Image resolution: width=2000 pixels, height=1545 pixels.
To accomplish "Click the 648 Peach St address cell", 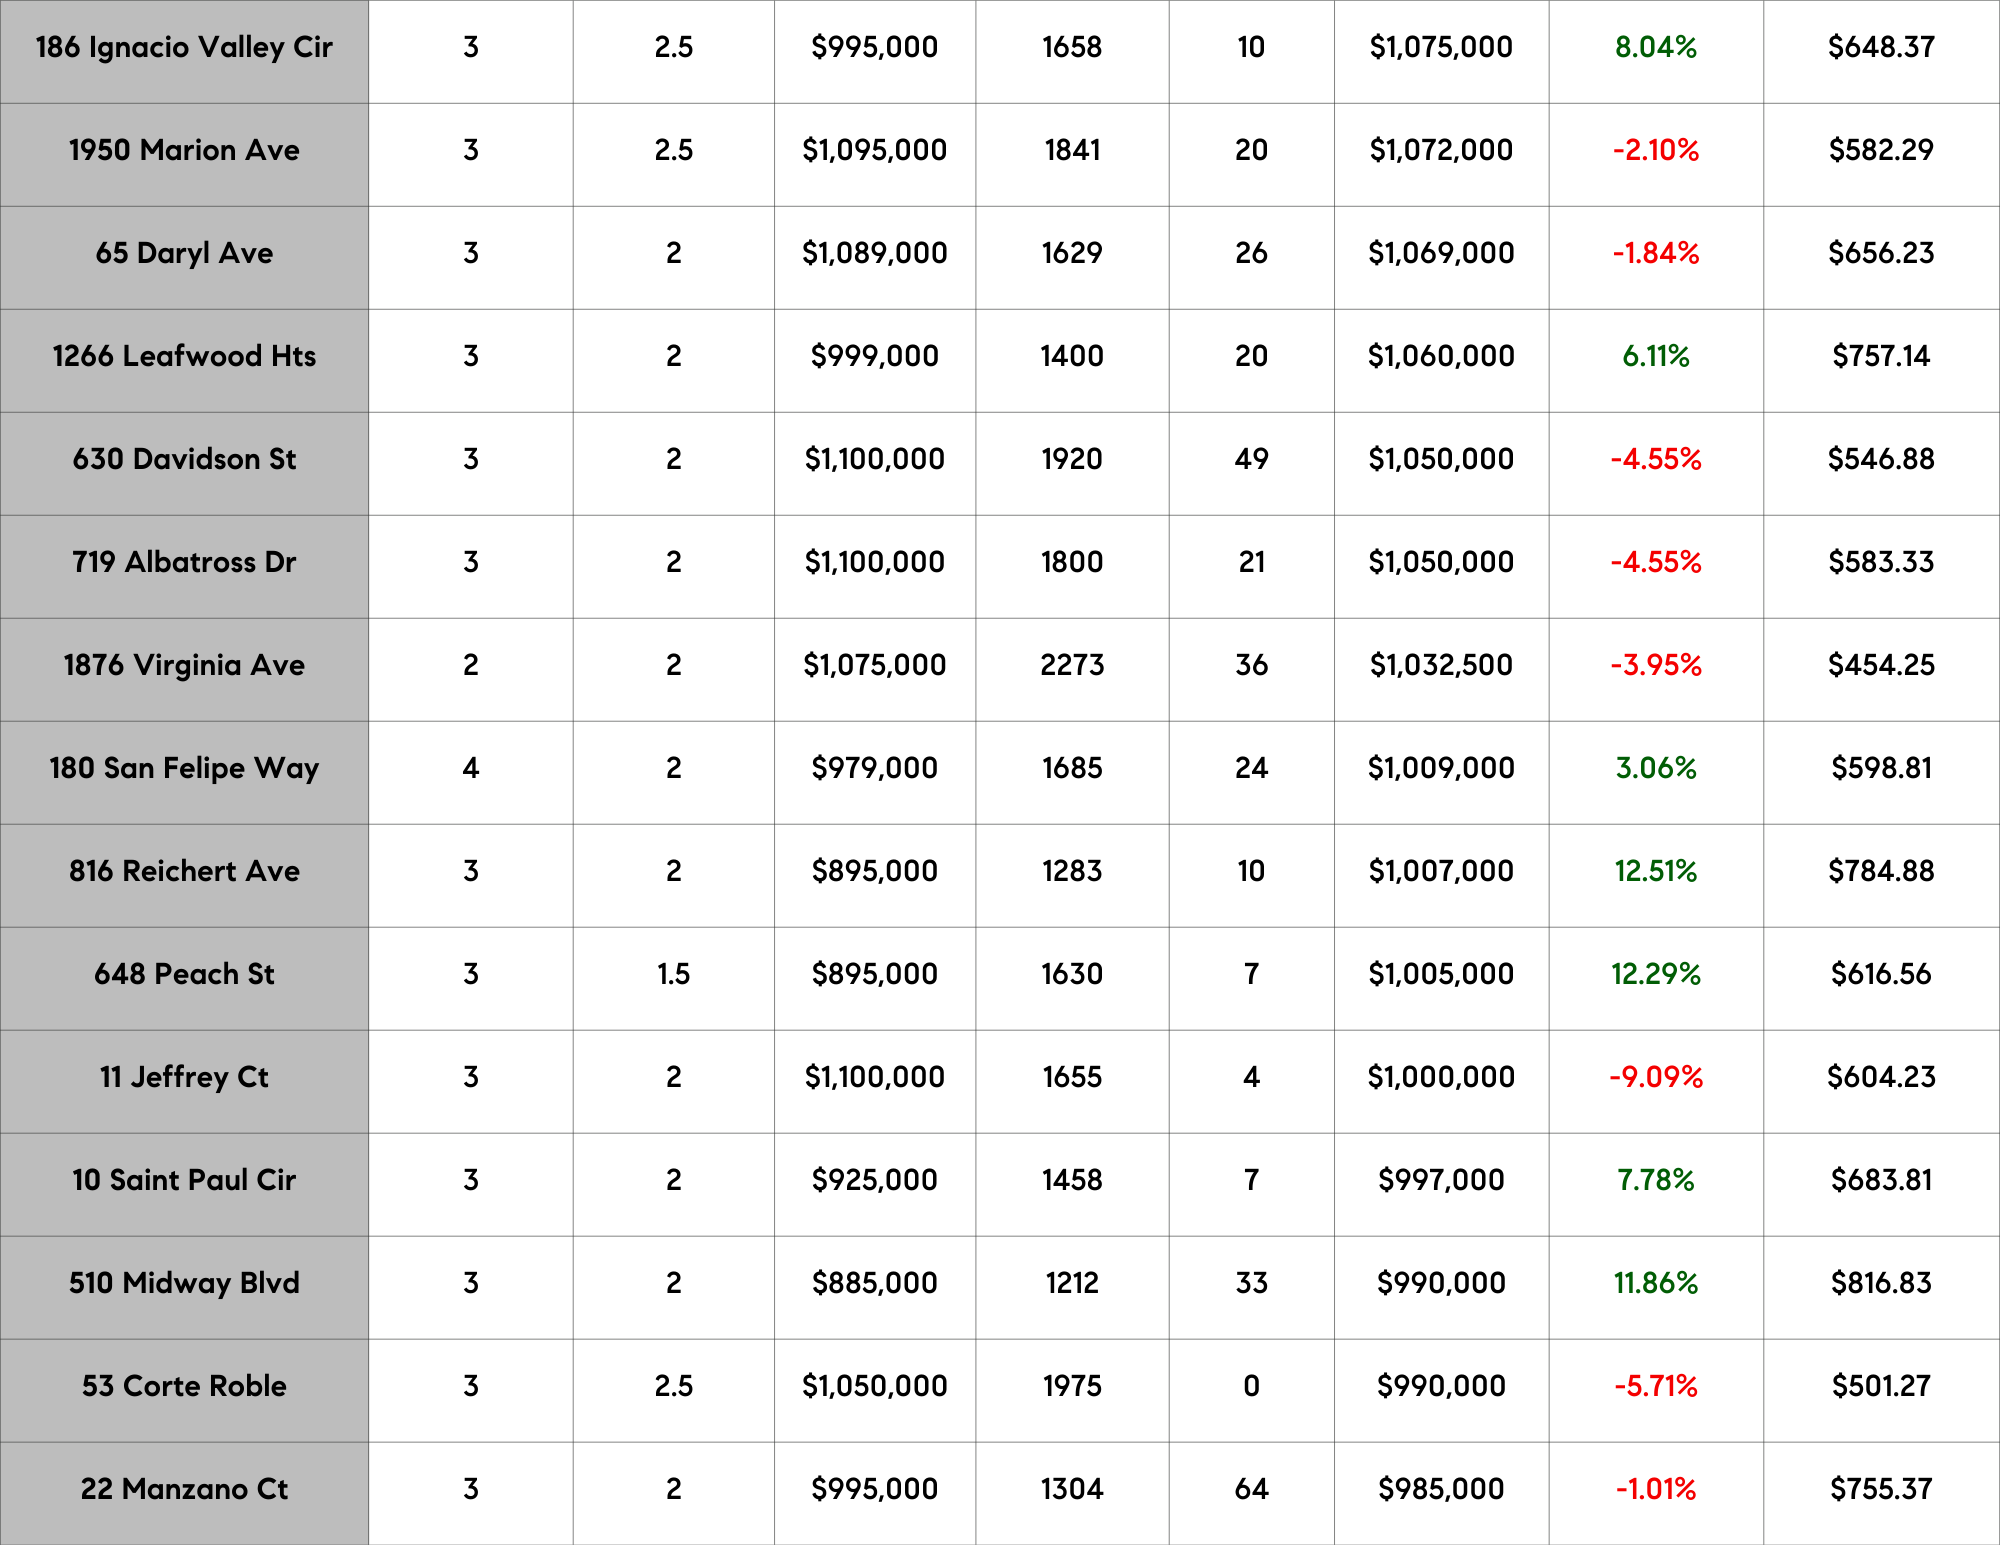I will point(184,975).
